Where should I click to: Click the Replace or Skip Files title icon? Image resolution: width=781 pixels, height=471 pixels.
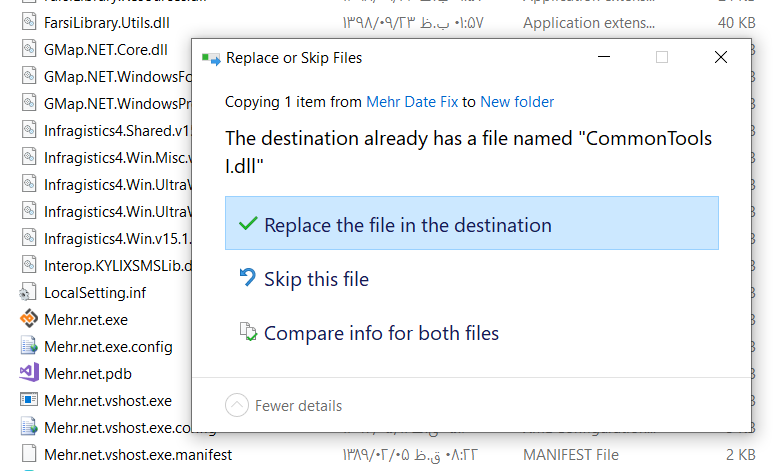pos(211,58)
